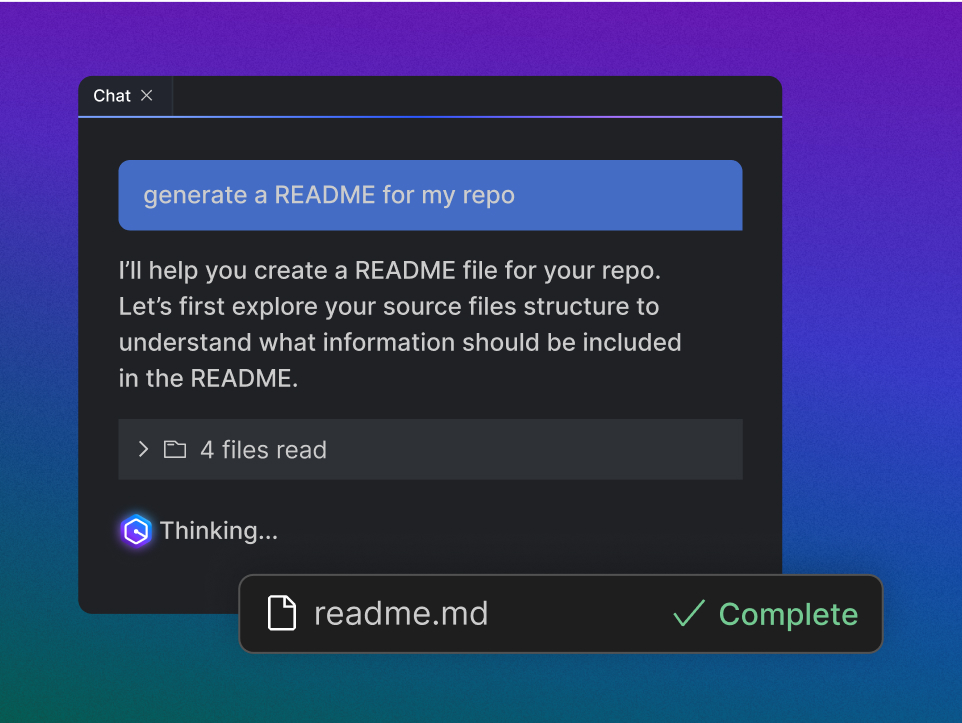Click the file-page icon on the status card

[x=281, y=613]
